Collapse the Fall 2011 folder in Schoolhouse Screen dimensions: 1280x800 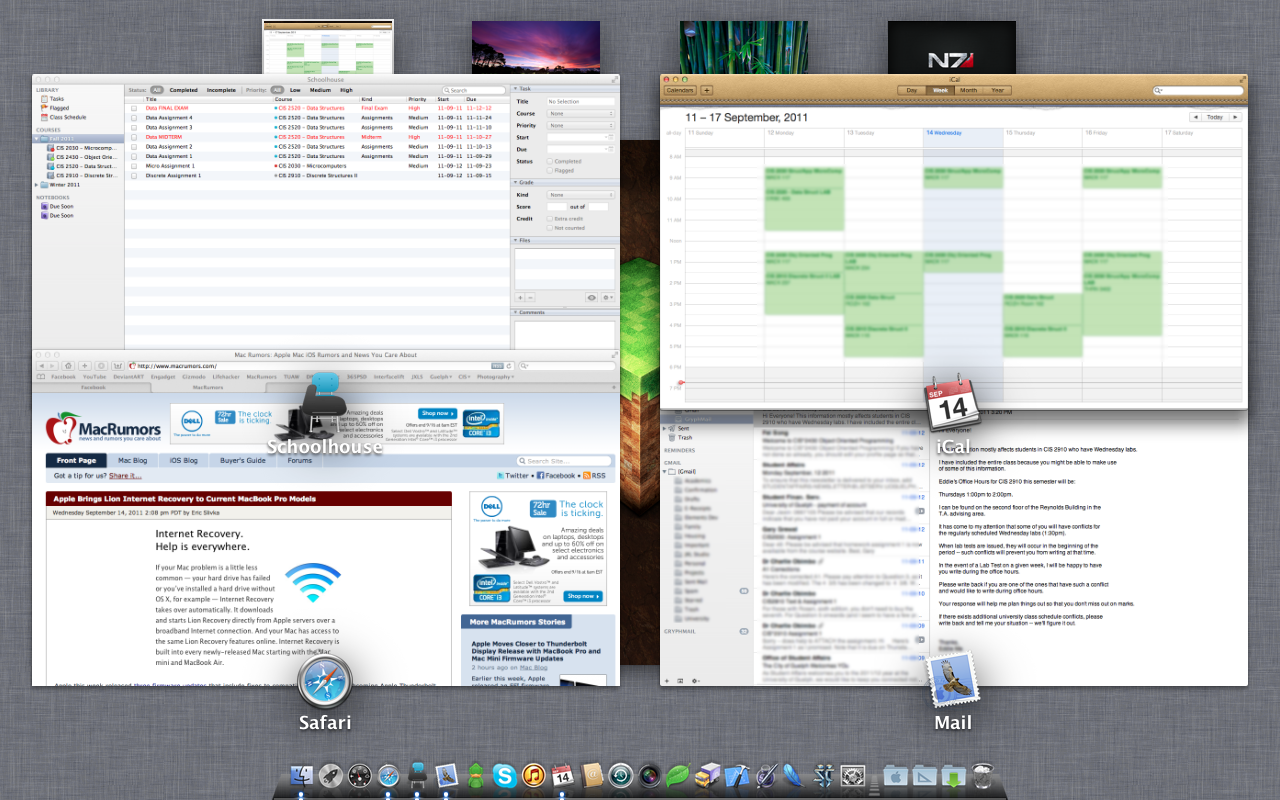pyautogui.click(x=37, y=138)
